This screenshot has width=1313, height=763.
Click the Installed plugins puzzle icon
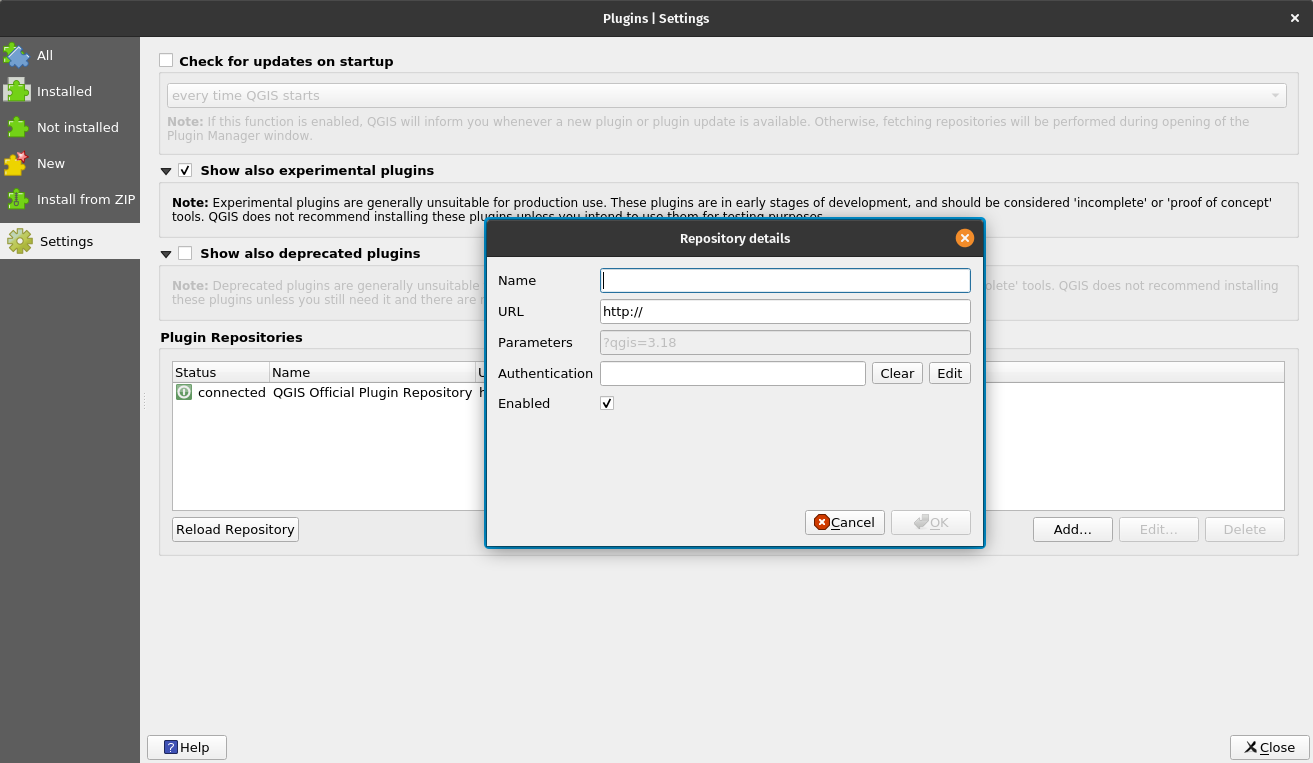pyautogui.click(x=17, y=91)
